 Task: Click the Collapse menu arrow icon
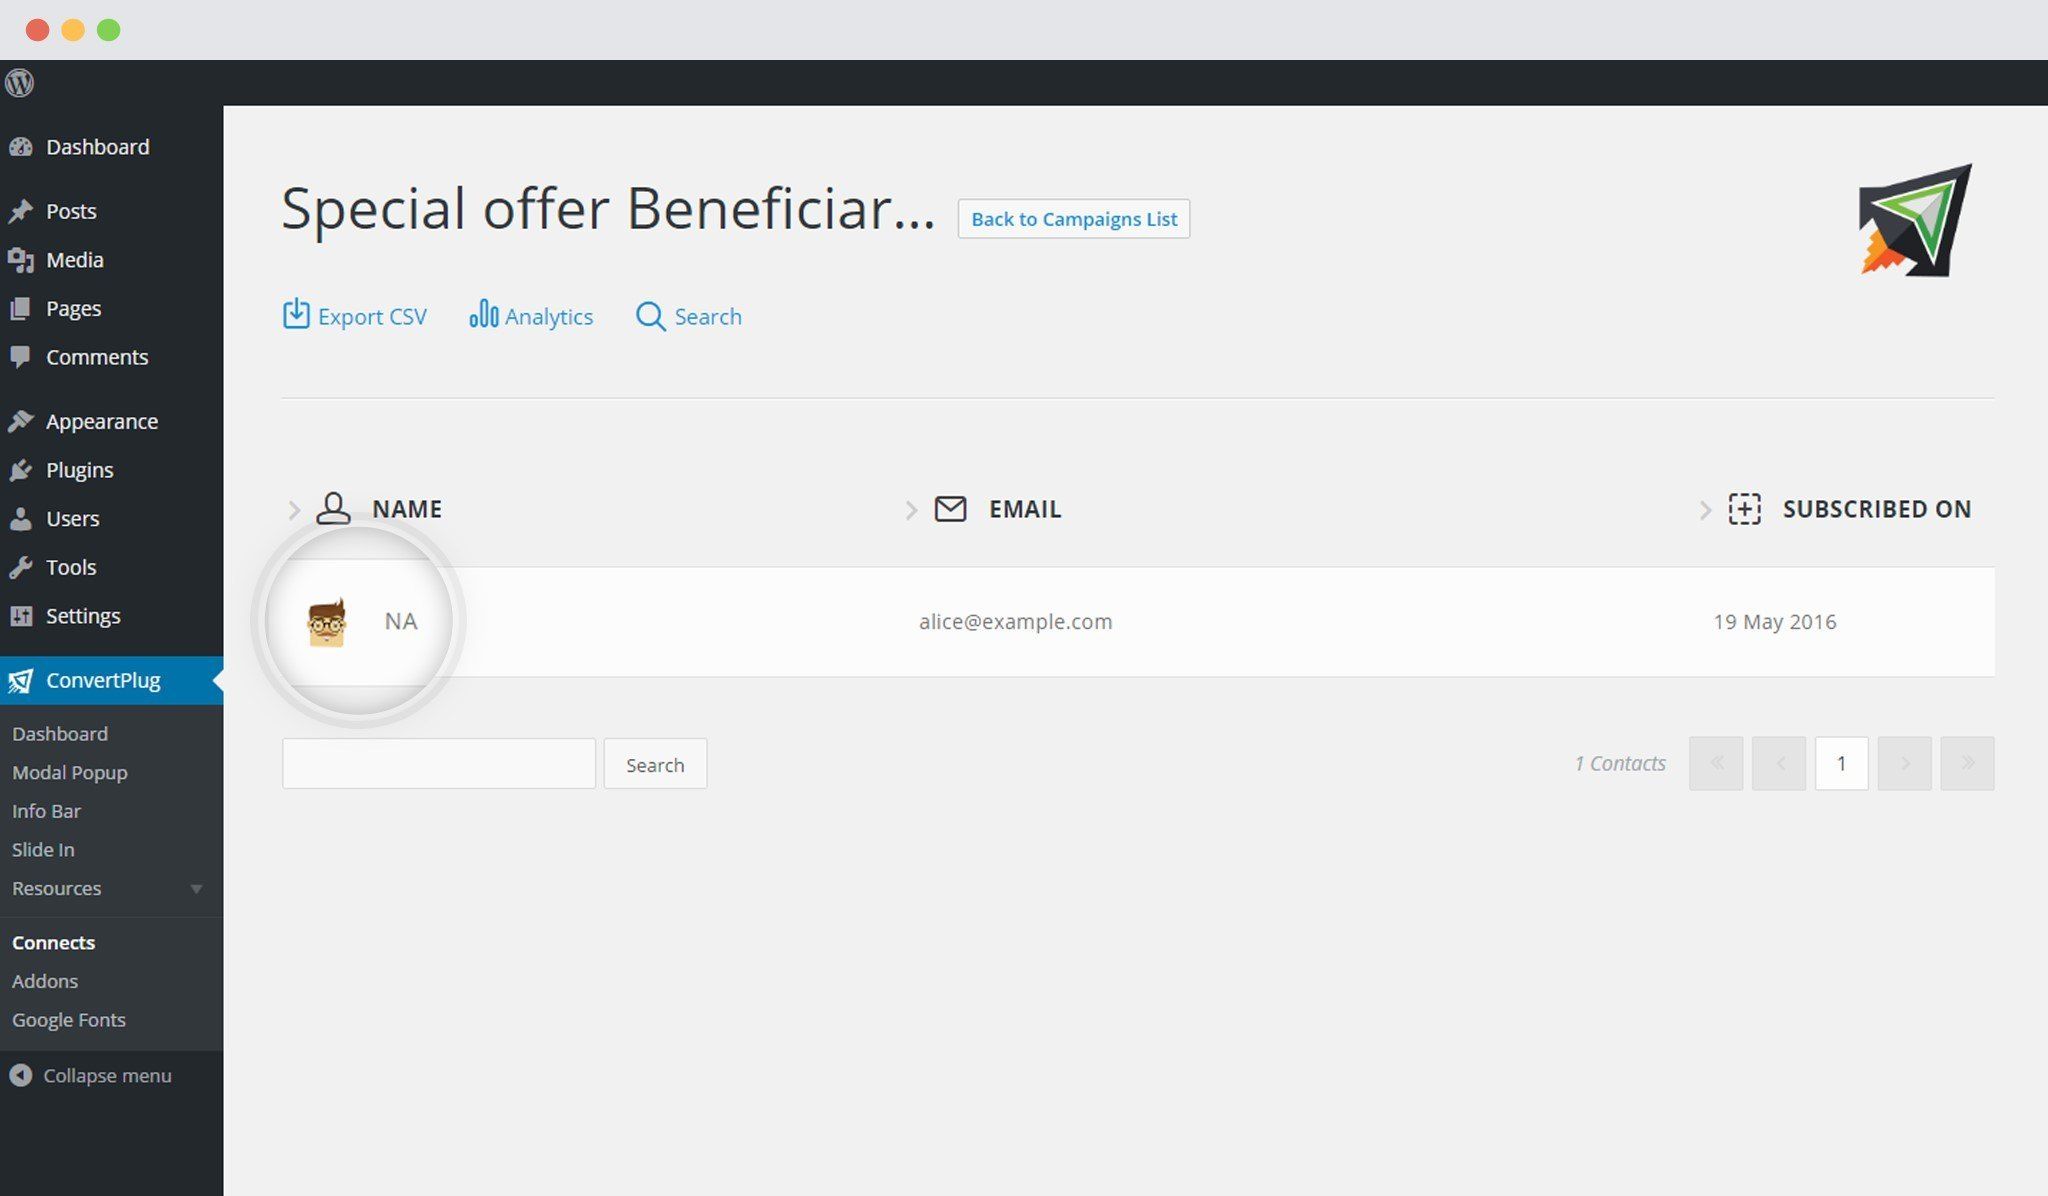pos(20,1075)
